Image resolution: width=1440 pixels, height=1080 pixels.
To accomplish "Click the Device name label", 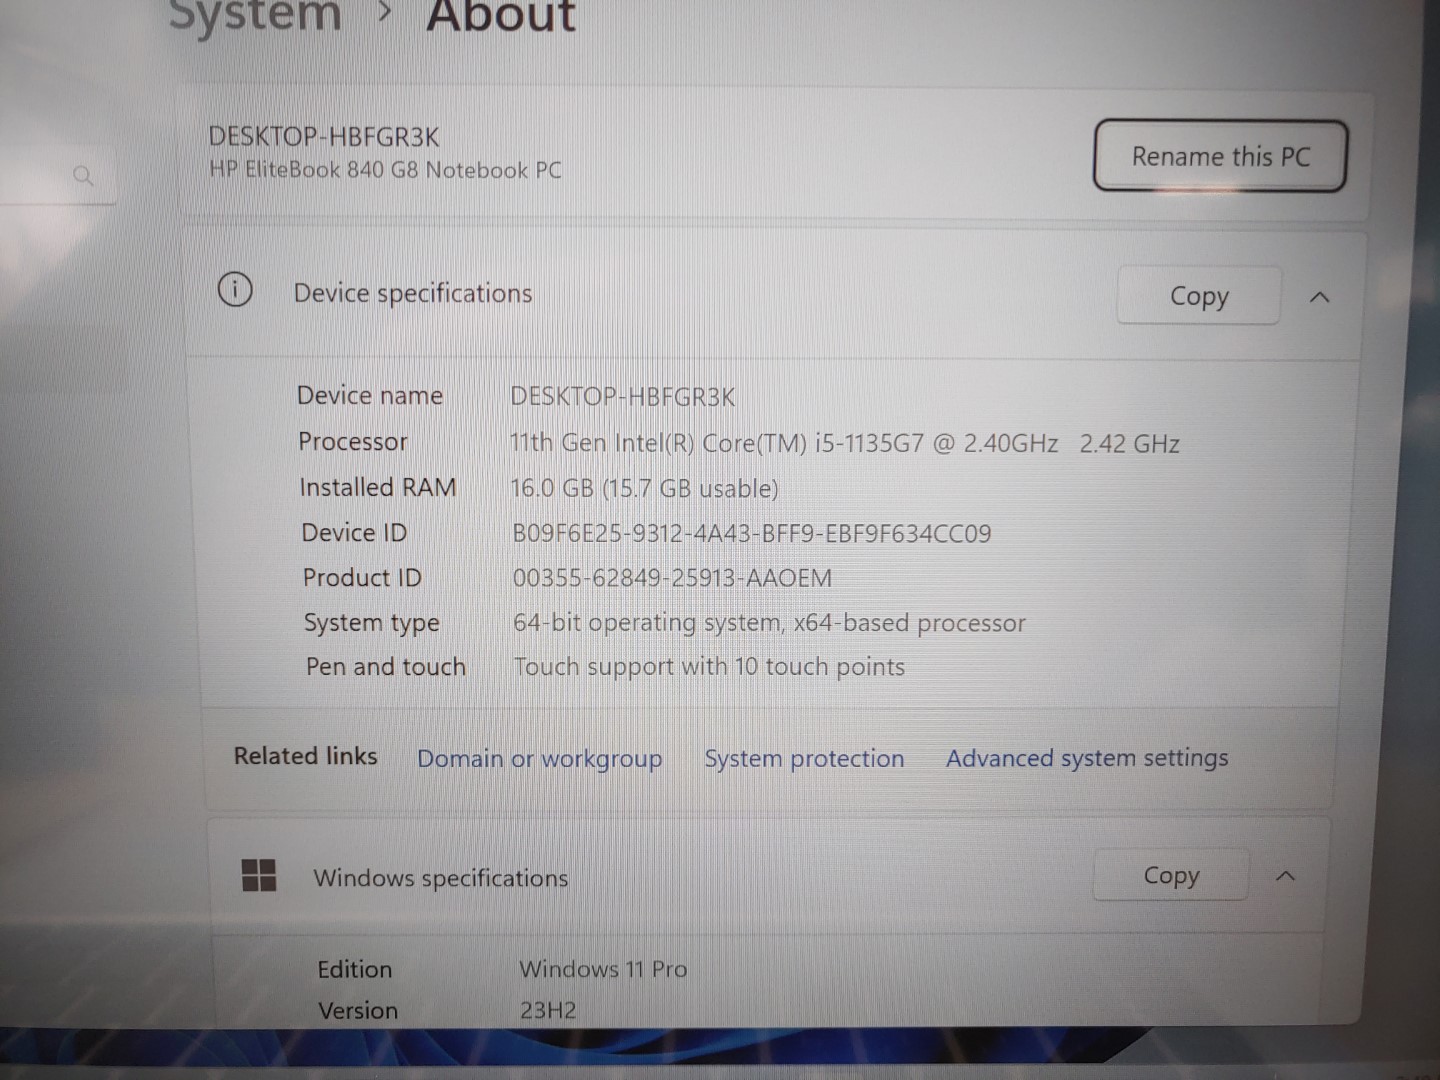I will 370,395.
